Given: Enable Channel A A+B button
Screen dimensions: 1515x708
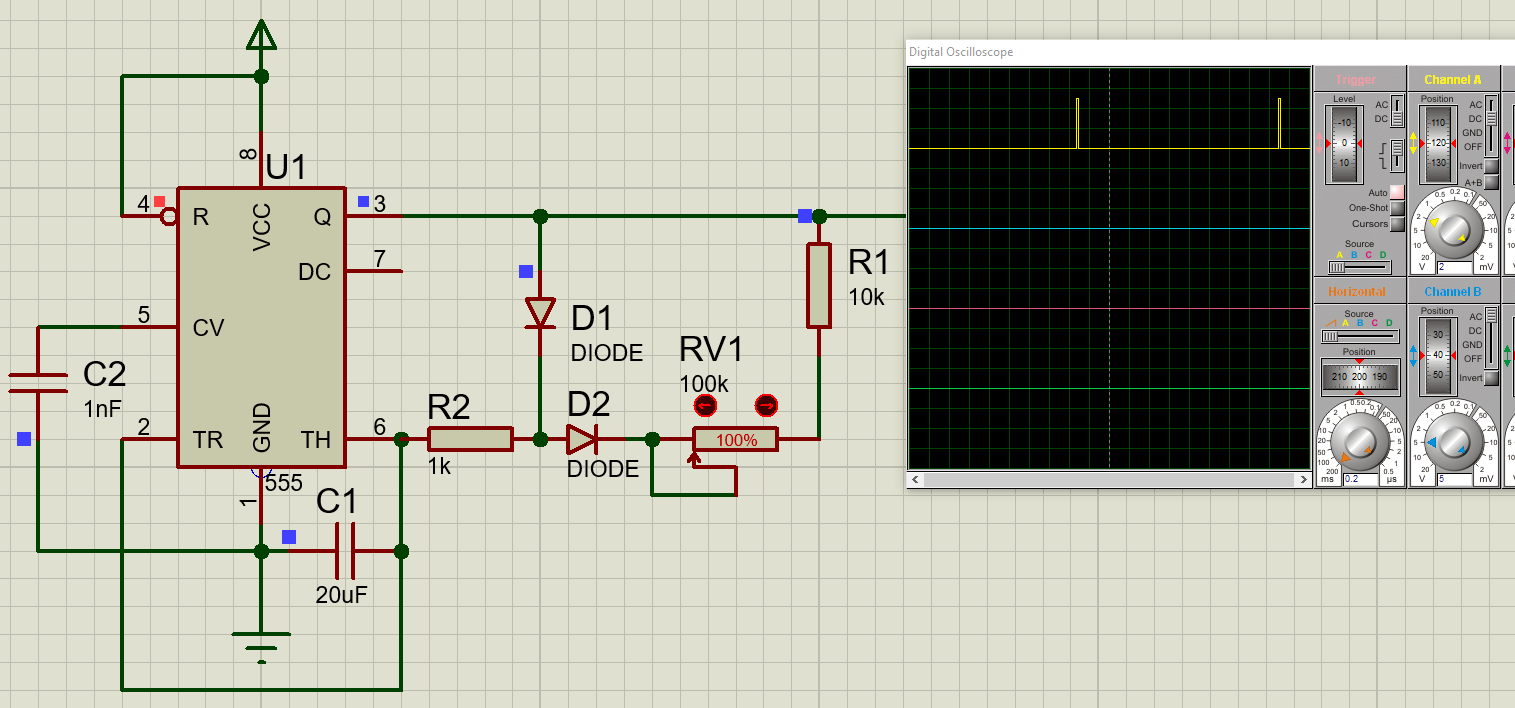Looking at the screenshot, I should (1491, 182).
